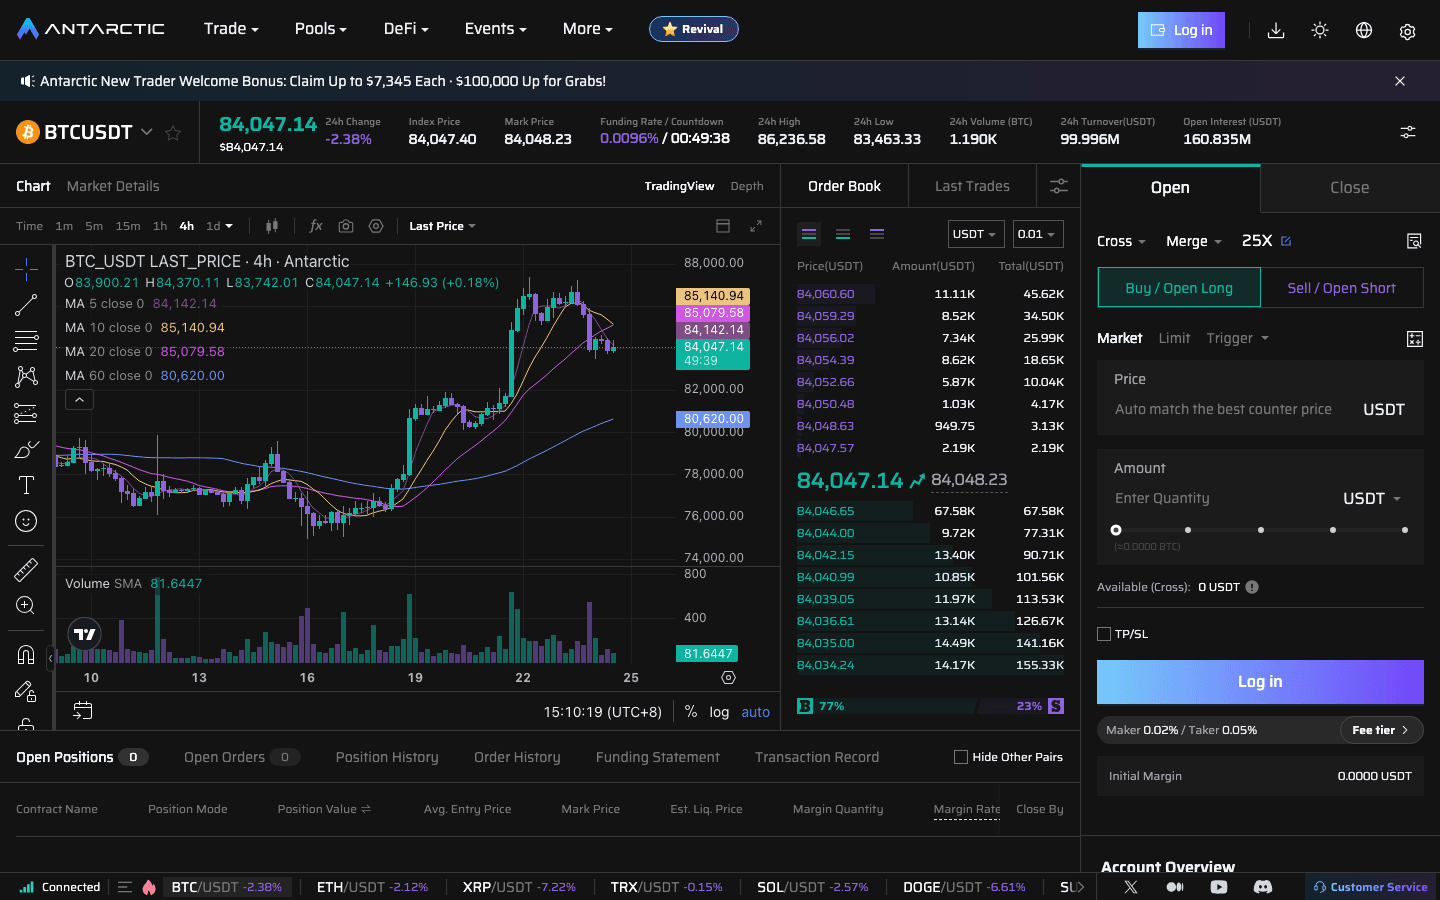
Task: Open order book 0.01 precision dropdown
Action: coord(1037,234)
